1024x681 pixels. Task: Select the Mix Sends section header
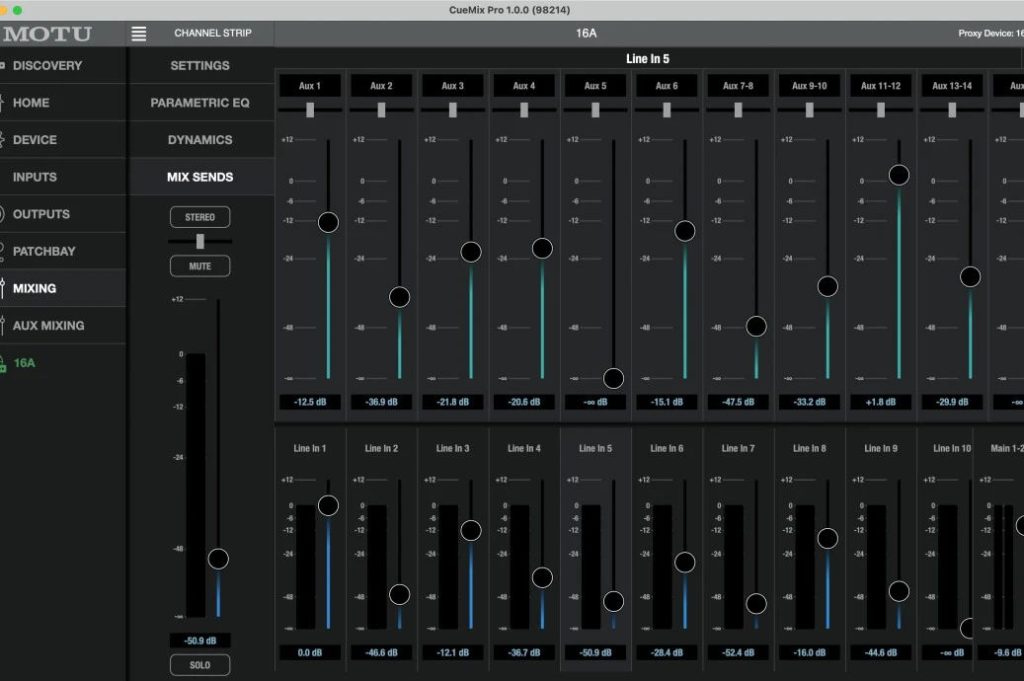200,177
